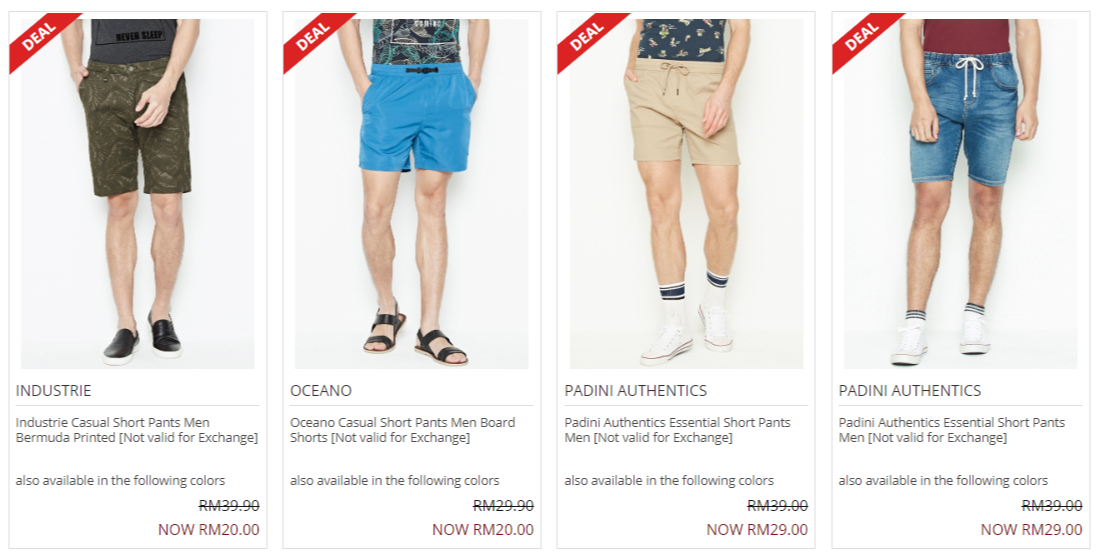Click the DEAL ribbon on Industrie shorts

pos(38,38)
